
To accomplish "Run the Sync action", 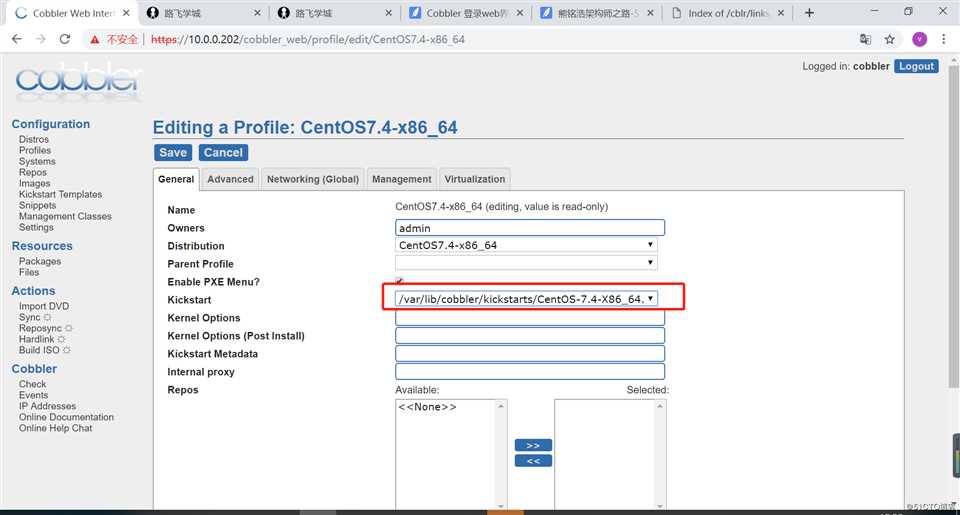I will pyautogui.click(x=29, y=317).
